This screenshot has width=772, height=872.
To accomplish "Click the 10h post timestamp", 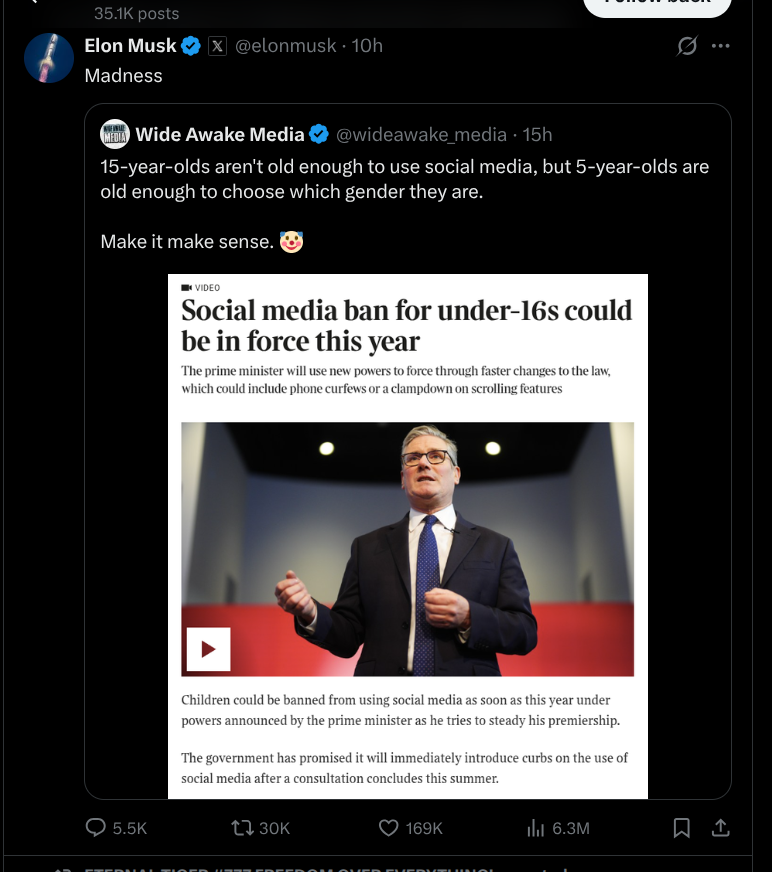I will 368,46.
